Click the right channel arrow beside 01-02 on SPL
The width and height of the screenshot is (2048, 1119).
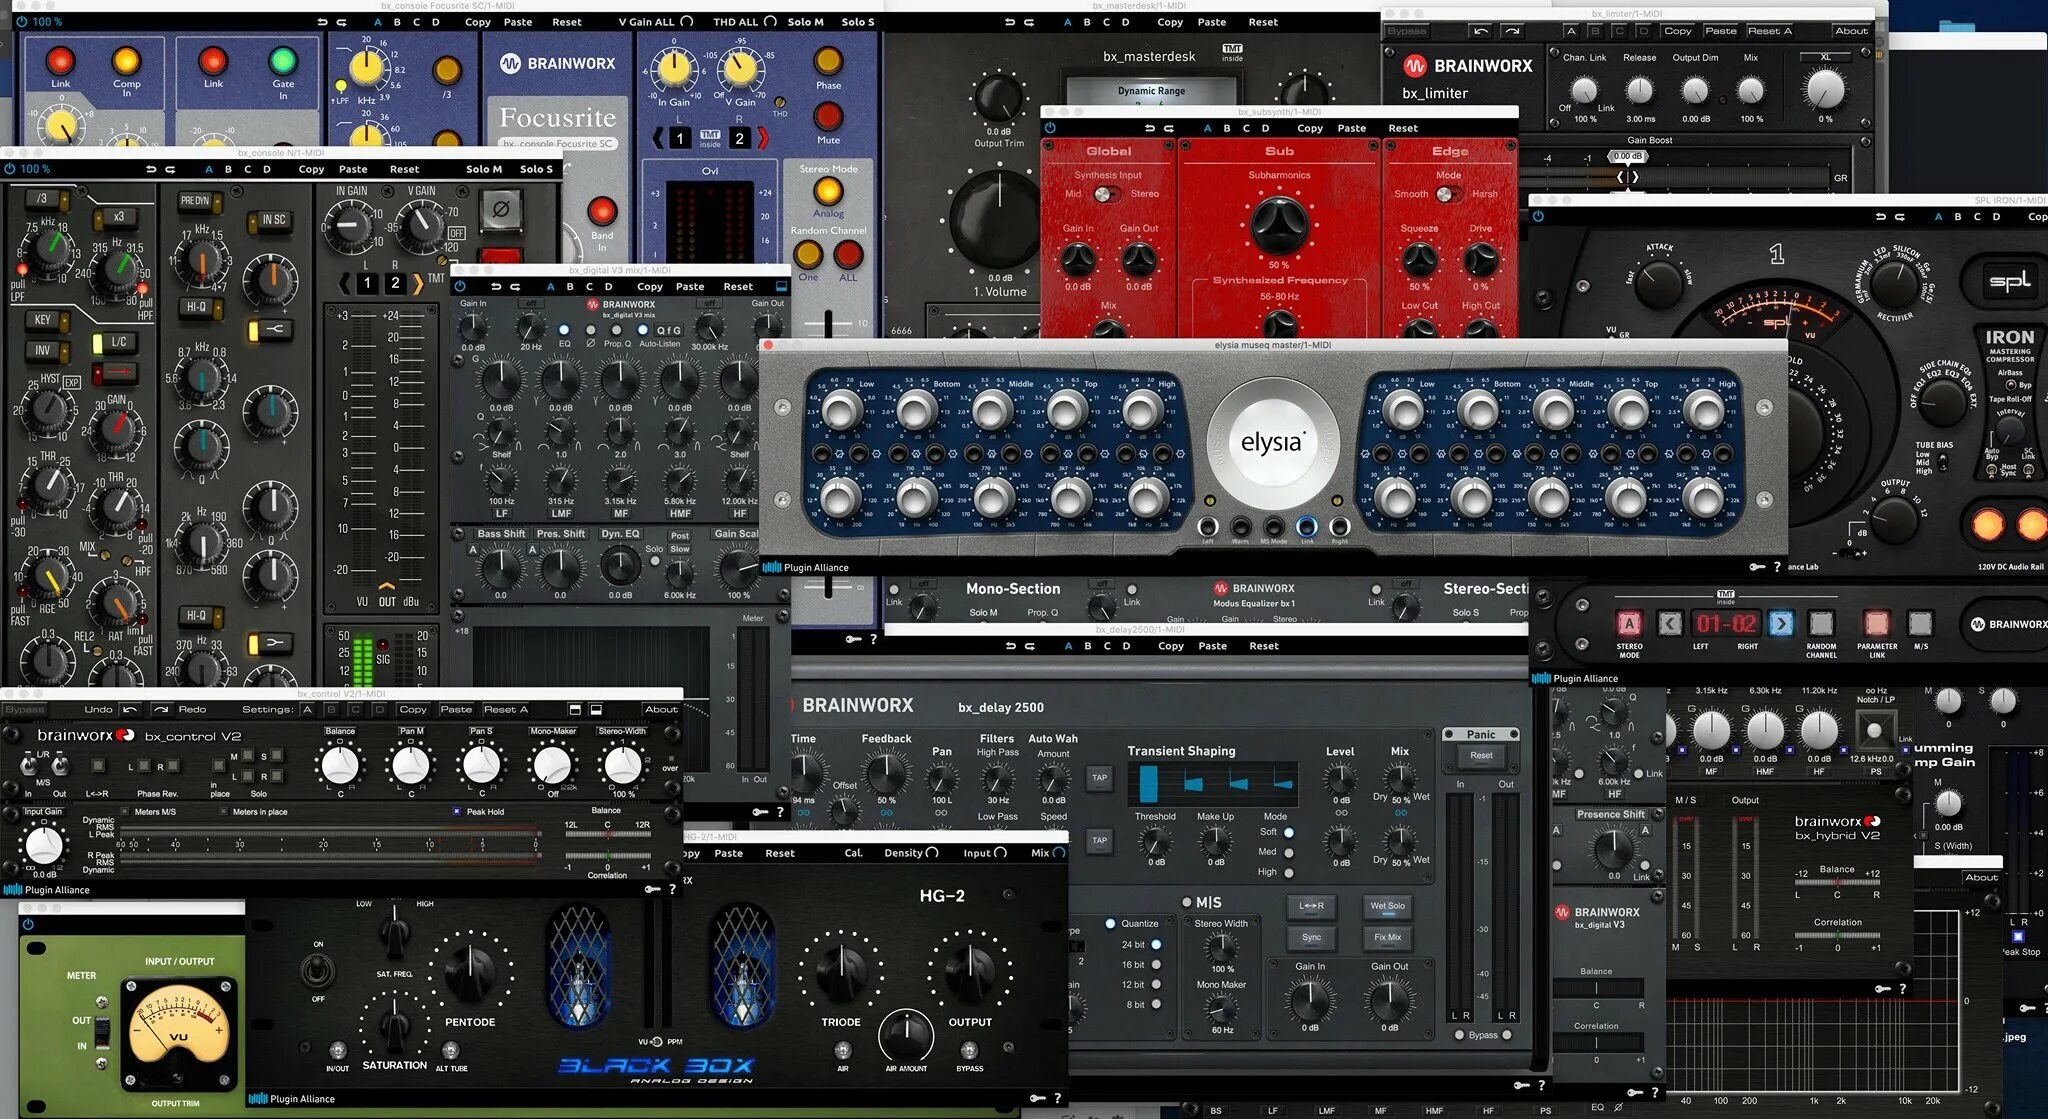click(x=1781, y=623)
